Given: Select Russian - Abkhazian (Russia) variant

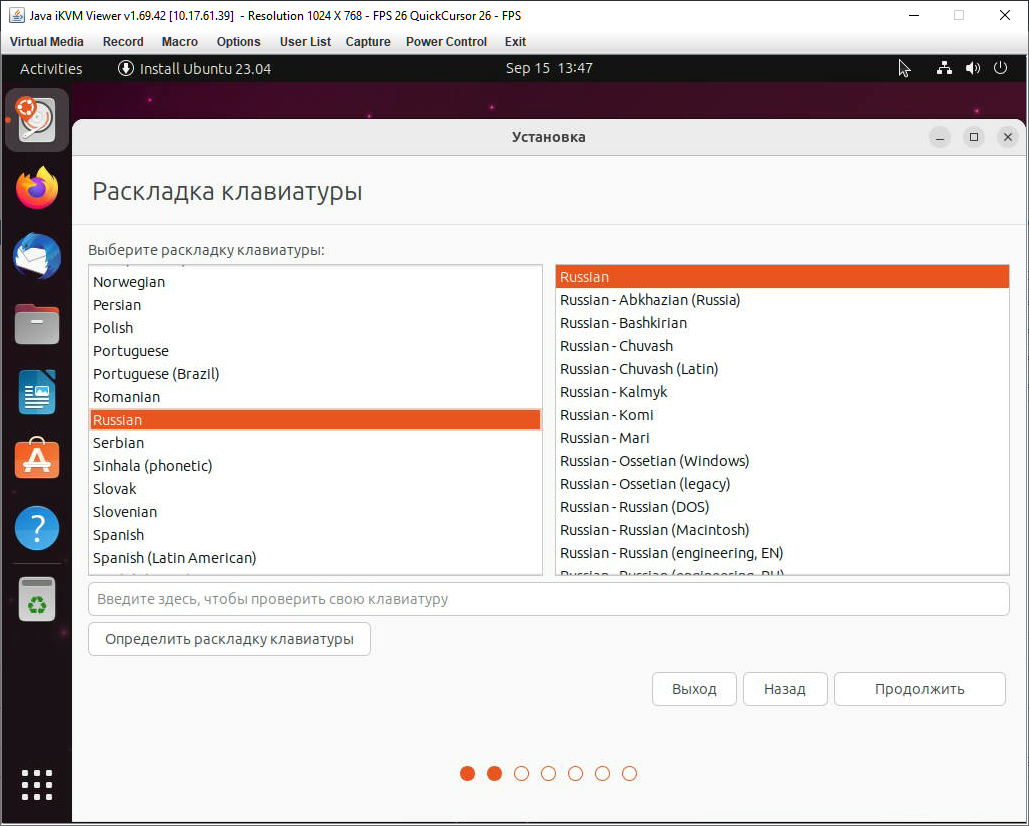Looking at the screenshot, I should tap(782, 300).
